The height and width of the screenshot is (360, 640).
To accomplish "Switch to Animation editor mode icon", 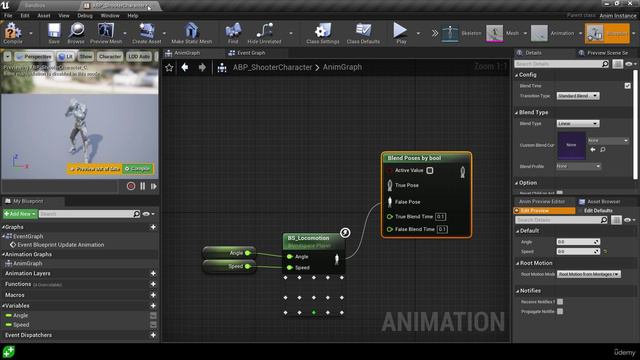I will pos(539,33).
